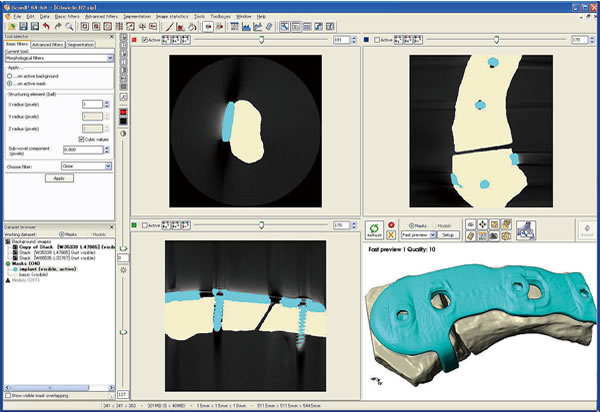Click the top-right view slice slider handle
600x412 pixels.
click(496, 40)
